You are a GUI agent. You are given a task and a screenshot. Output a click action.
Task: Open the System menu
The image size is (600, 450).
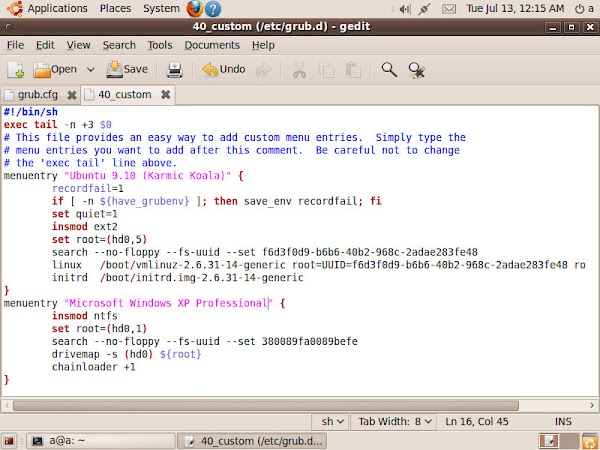coord(161,8)
